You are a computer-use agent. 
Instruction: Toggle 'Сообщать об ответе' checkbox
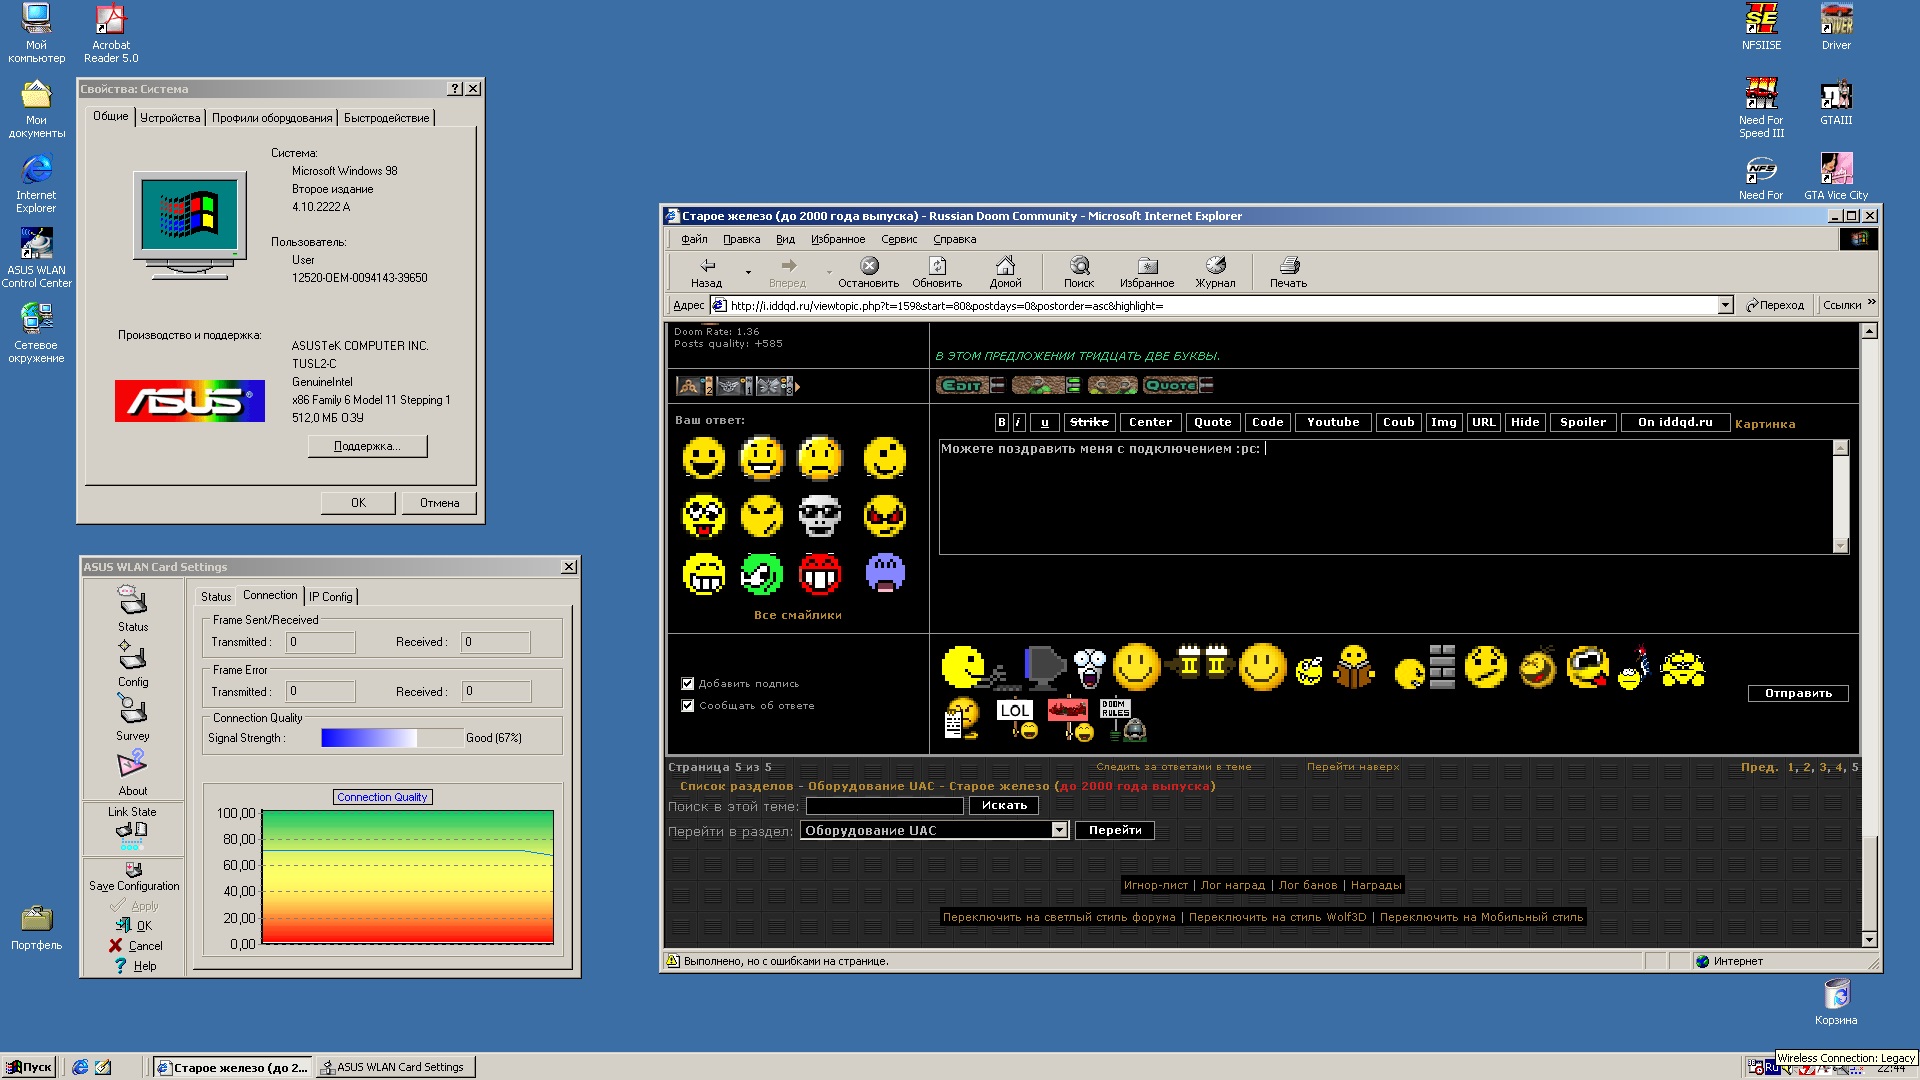687,706
